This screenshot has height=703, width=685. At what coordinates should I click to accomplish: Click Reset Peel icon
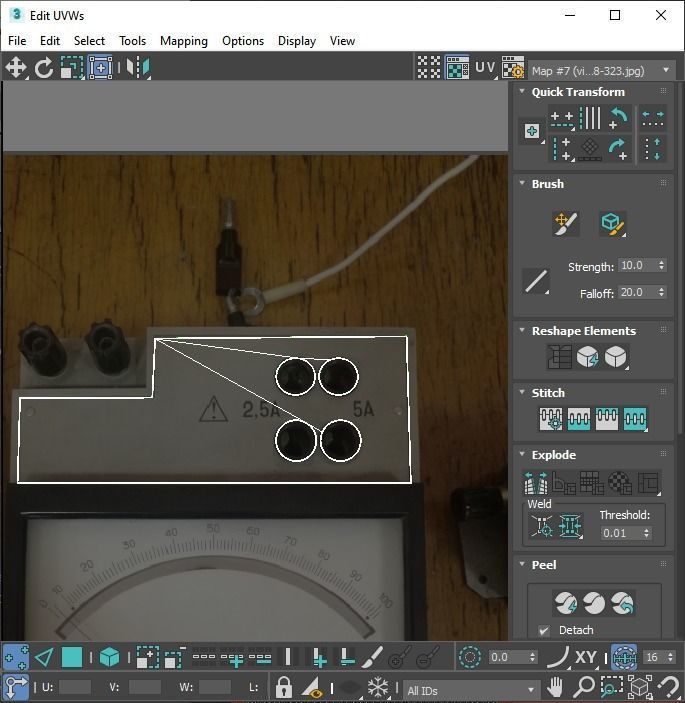622,603
